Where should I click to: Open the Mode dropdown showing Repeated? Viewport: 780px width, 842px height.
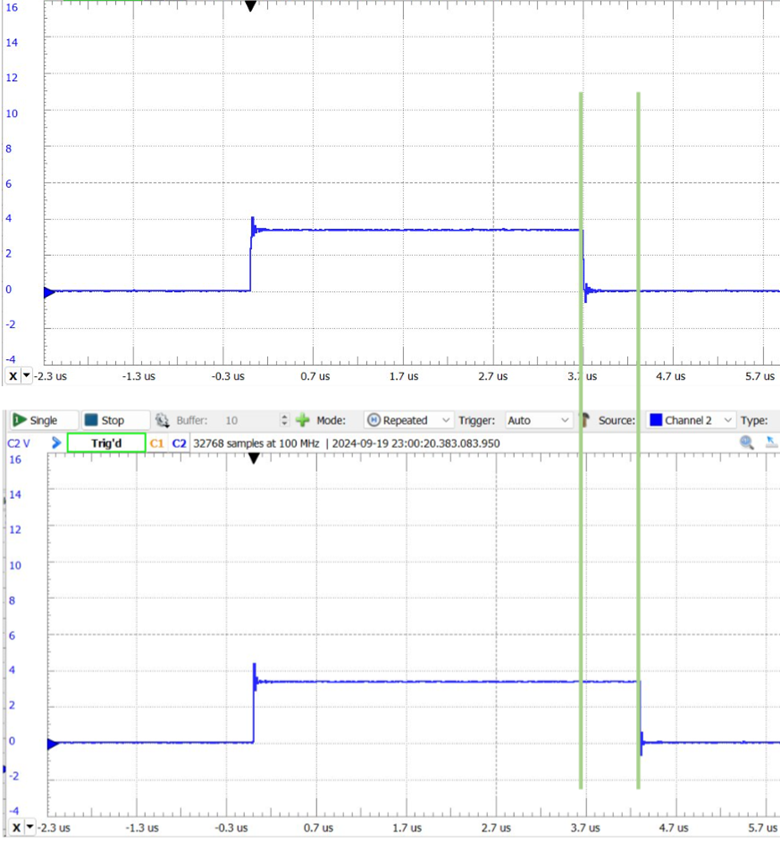[409, 421]
